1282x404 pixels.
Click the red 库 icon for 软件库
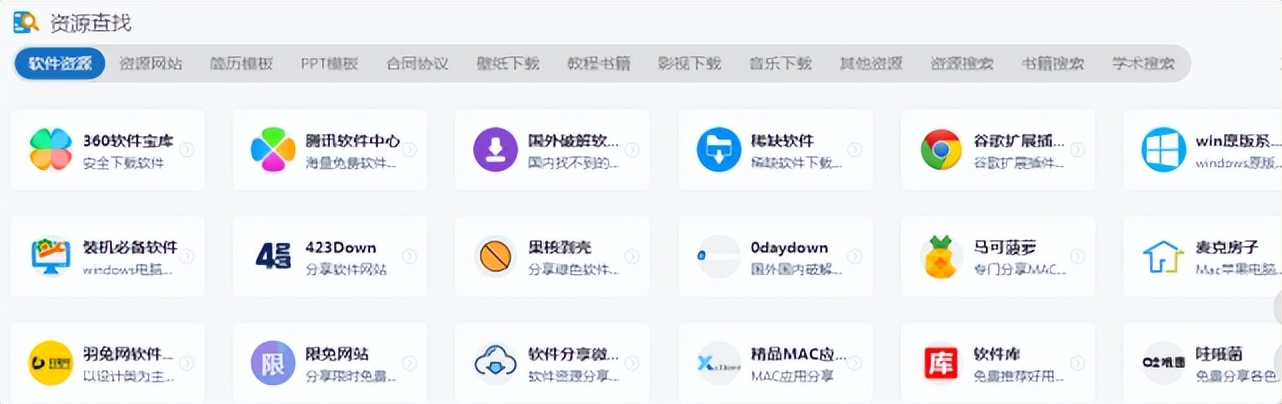click(941, 363)
